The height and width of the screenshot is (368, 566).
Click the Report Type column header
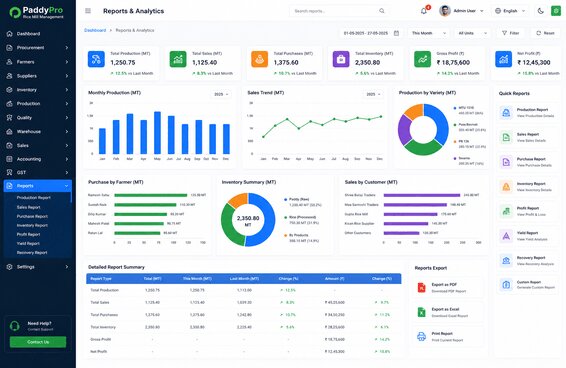(101, 279)
